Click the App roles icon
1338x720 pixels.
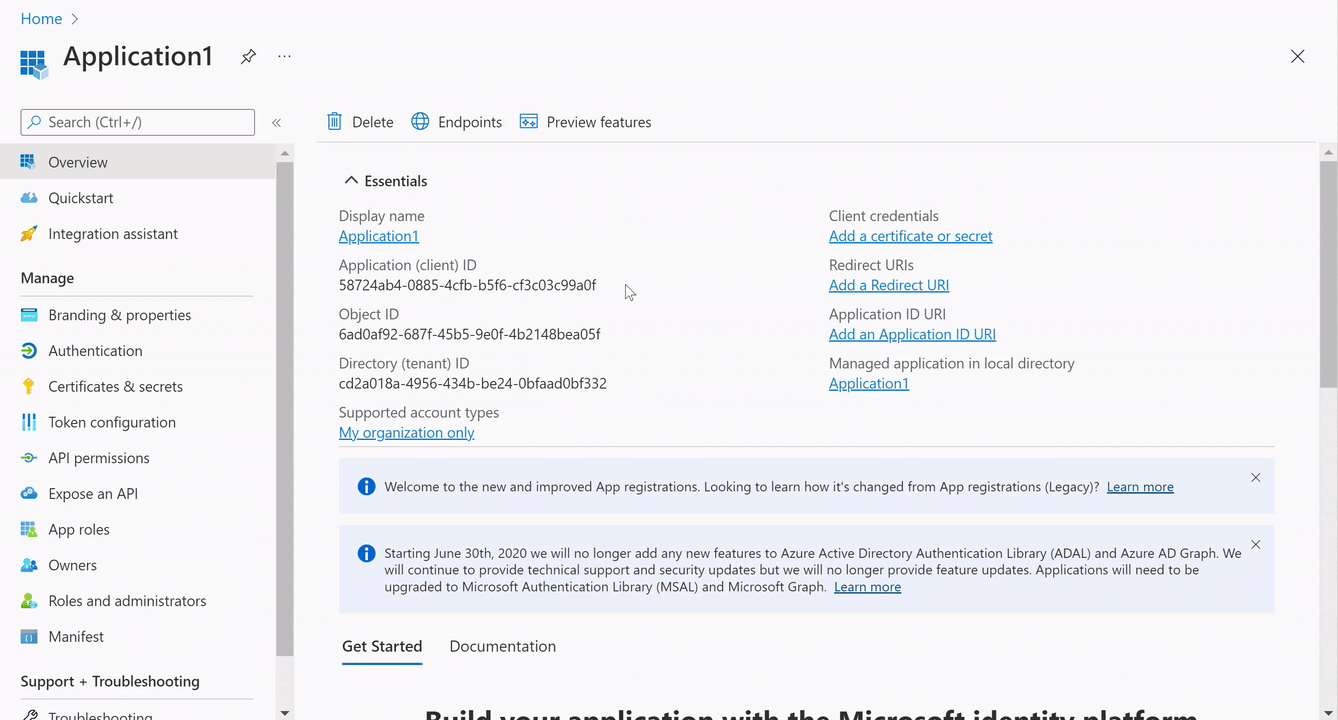[x=28, y=529]
